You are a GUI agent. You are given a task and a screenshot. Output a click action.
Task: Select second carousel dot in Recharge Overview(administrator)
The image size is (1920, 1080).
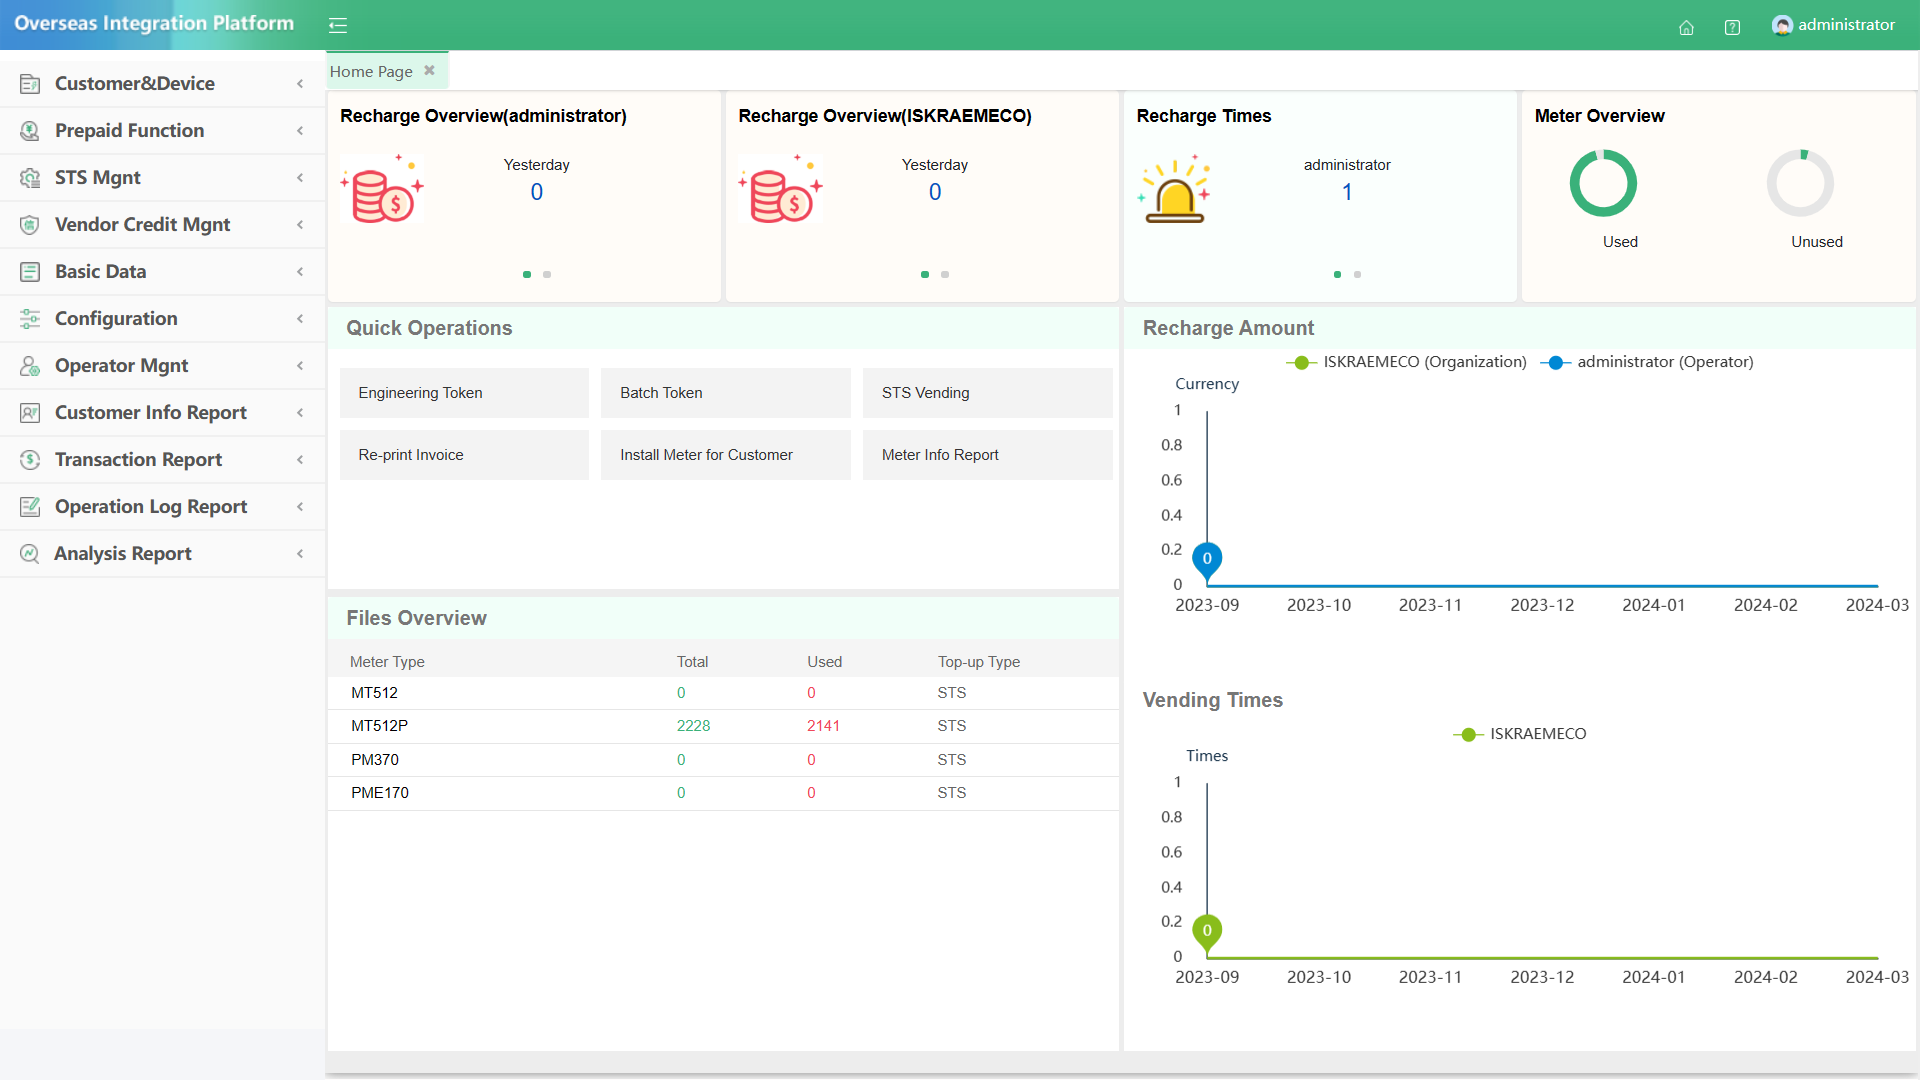pos(547,274)
